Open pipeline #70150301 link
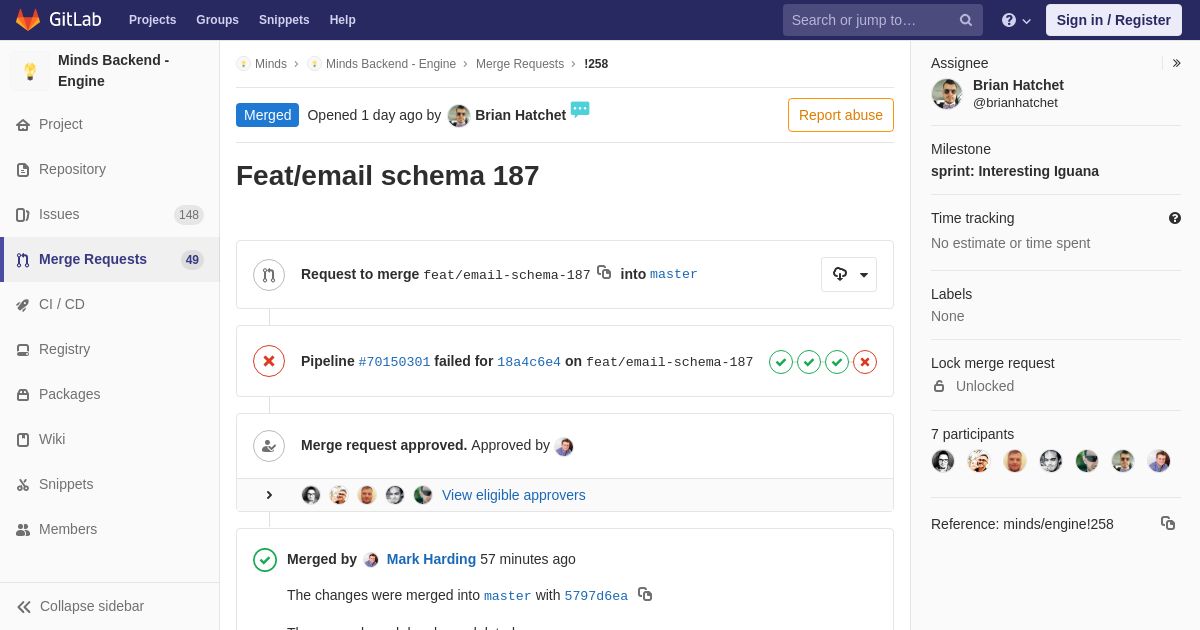 tap(394, 362)
